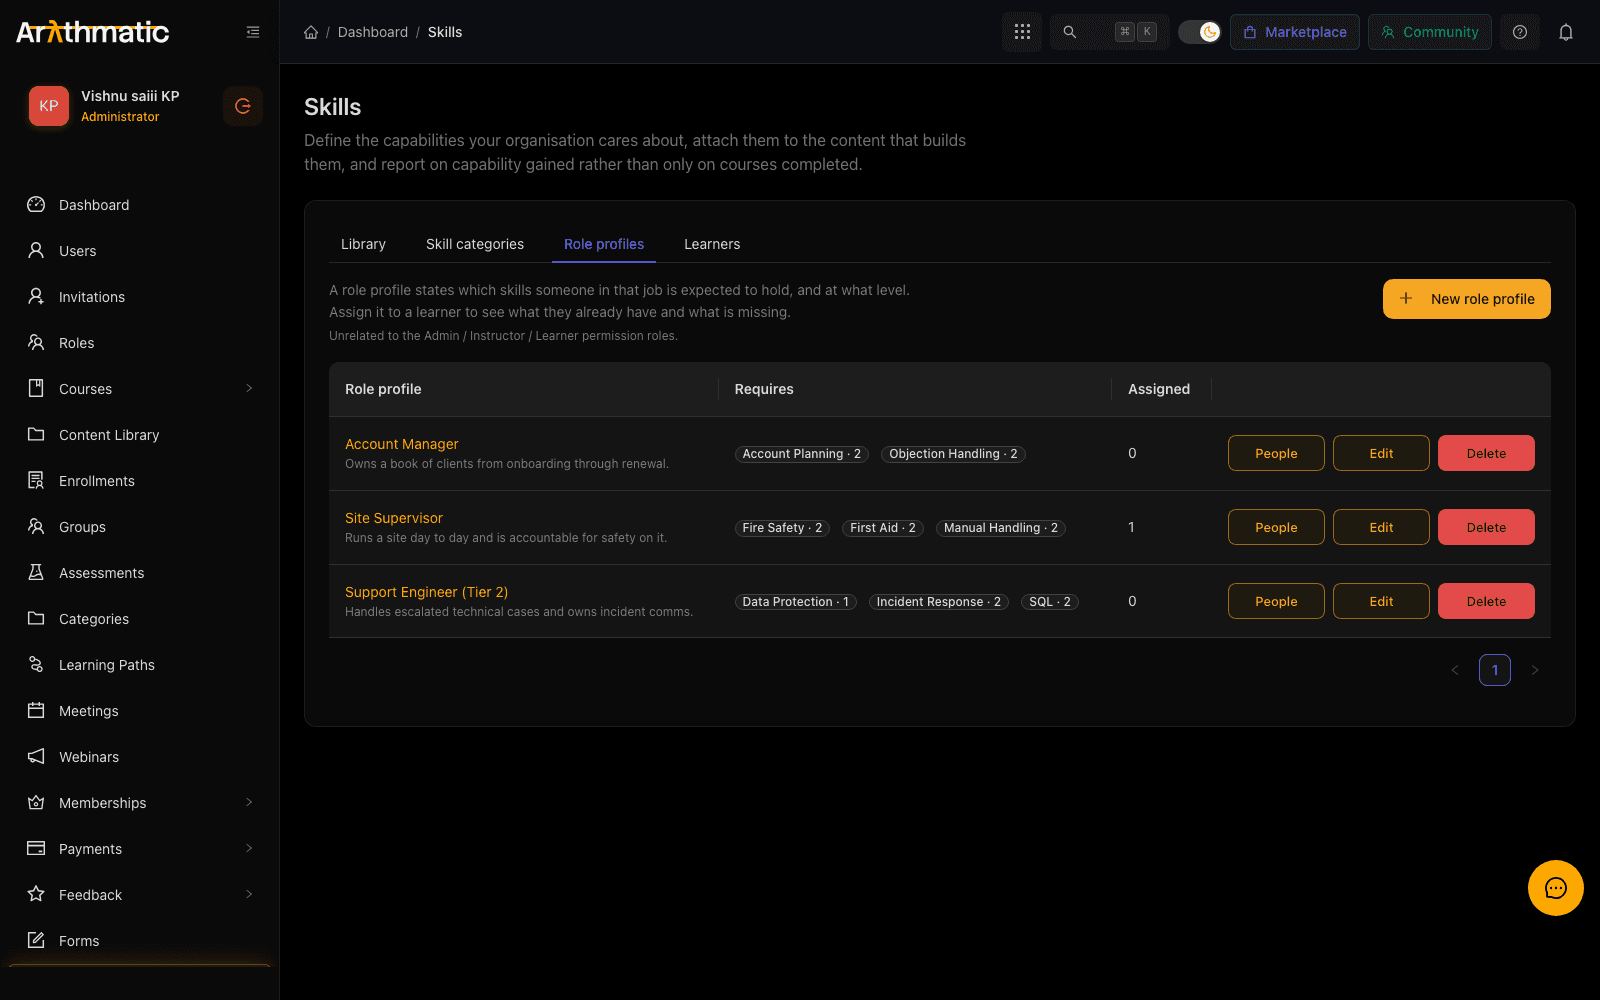Click the home breadcrumb icon
The width and height of the screenshot is (1600, 1000).
(x=311, y=32)
